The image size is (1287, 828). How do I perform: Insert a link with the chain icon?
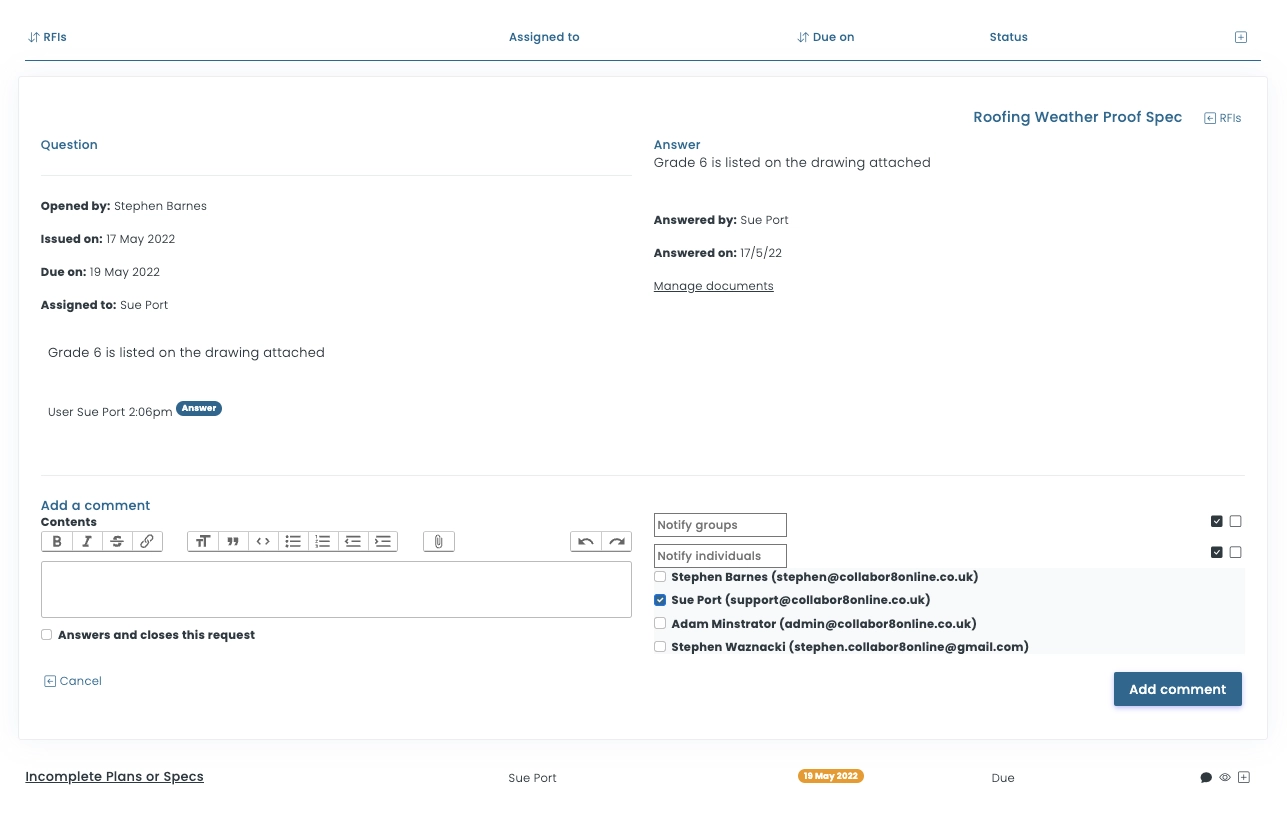(x=146, y=541)
